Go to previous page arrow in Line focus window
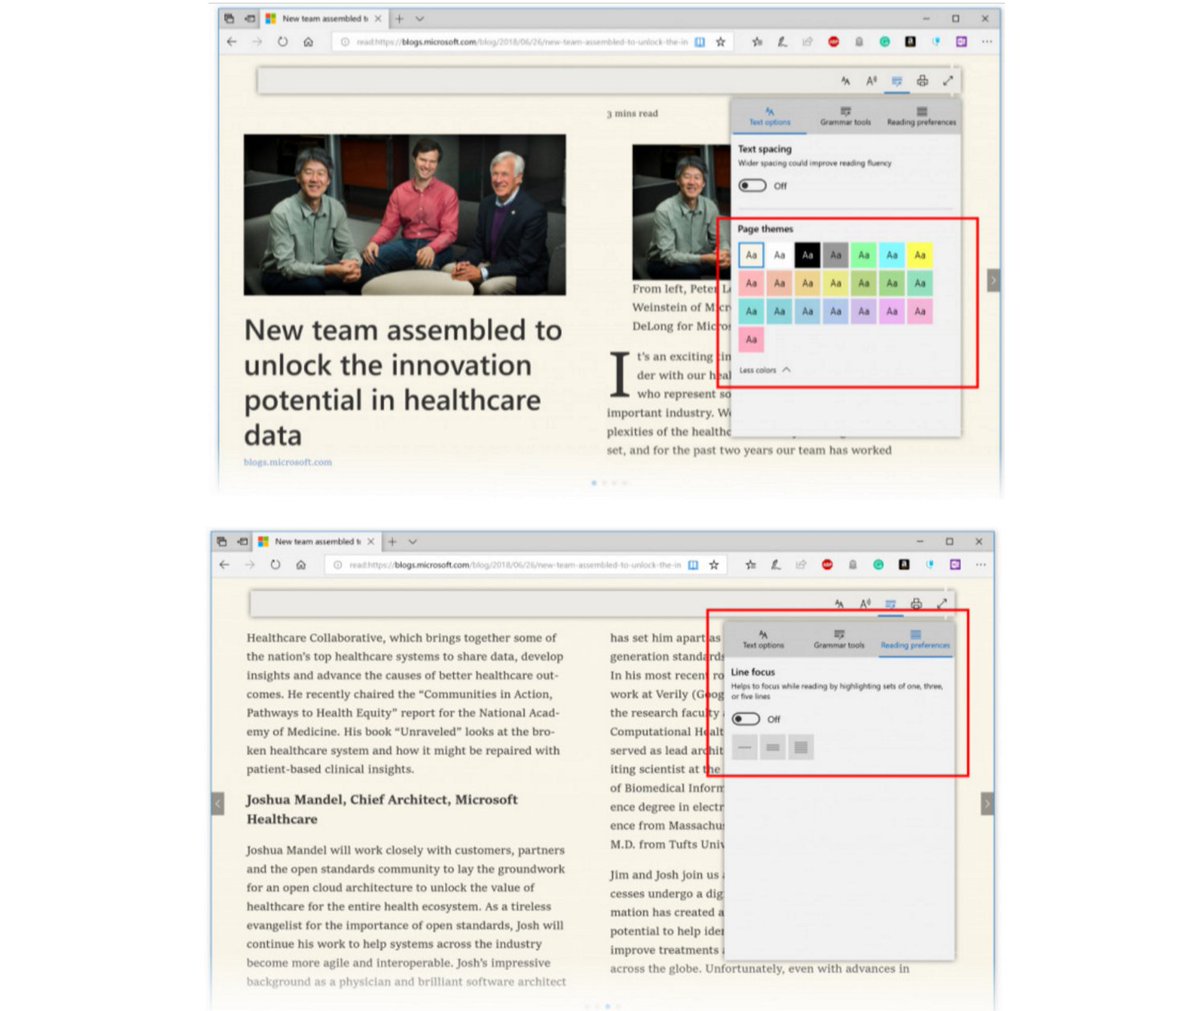 tap(217, 803)
